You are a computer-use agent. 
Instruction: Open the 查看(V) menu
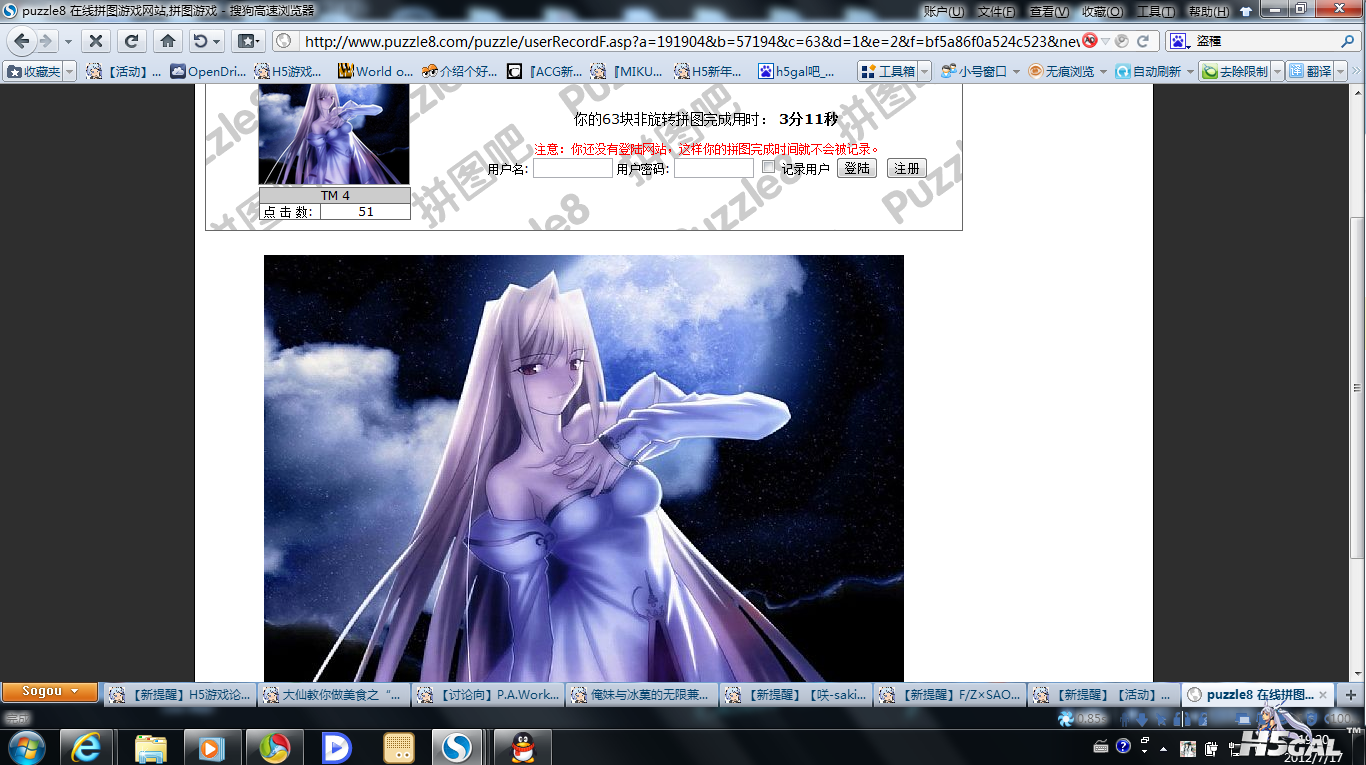[x=1049, y=11]
